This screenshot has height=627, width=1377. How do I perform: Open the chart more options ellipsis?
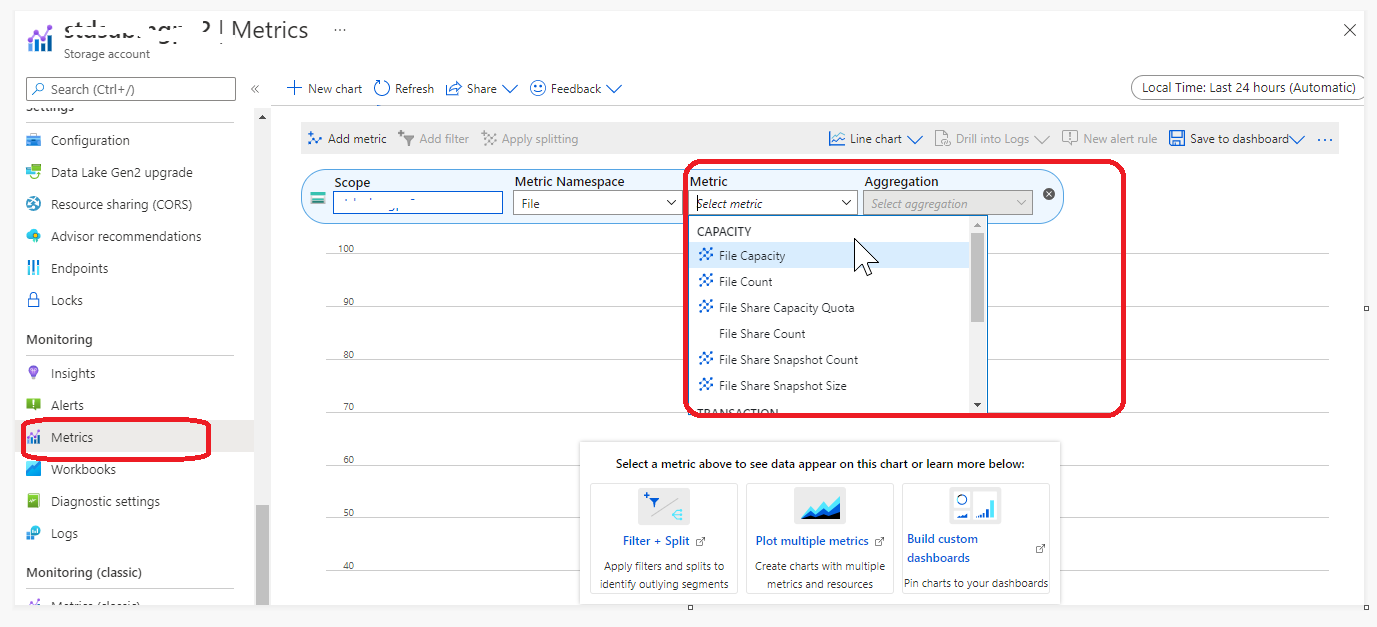(1325, 140)
